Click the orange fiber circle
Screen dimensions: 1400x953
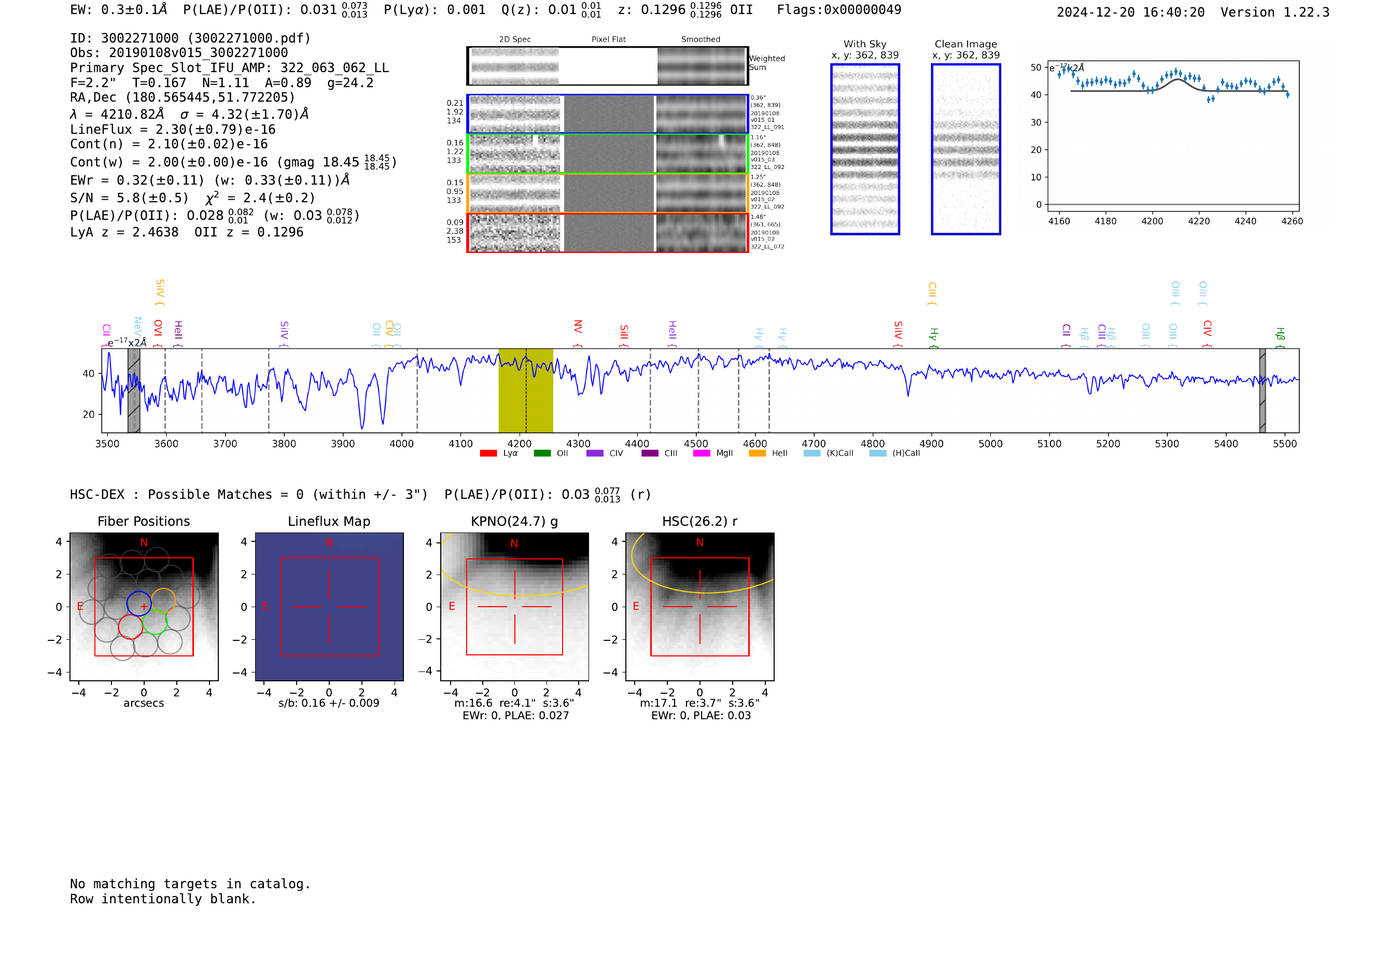tap(163, 601)
